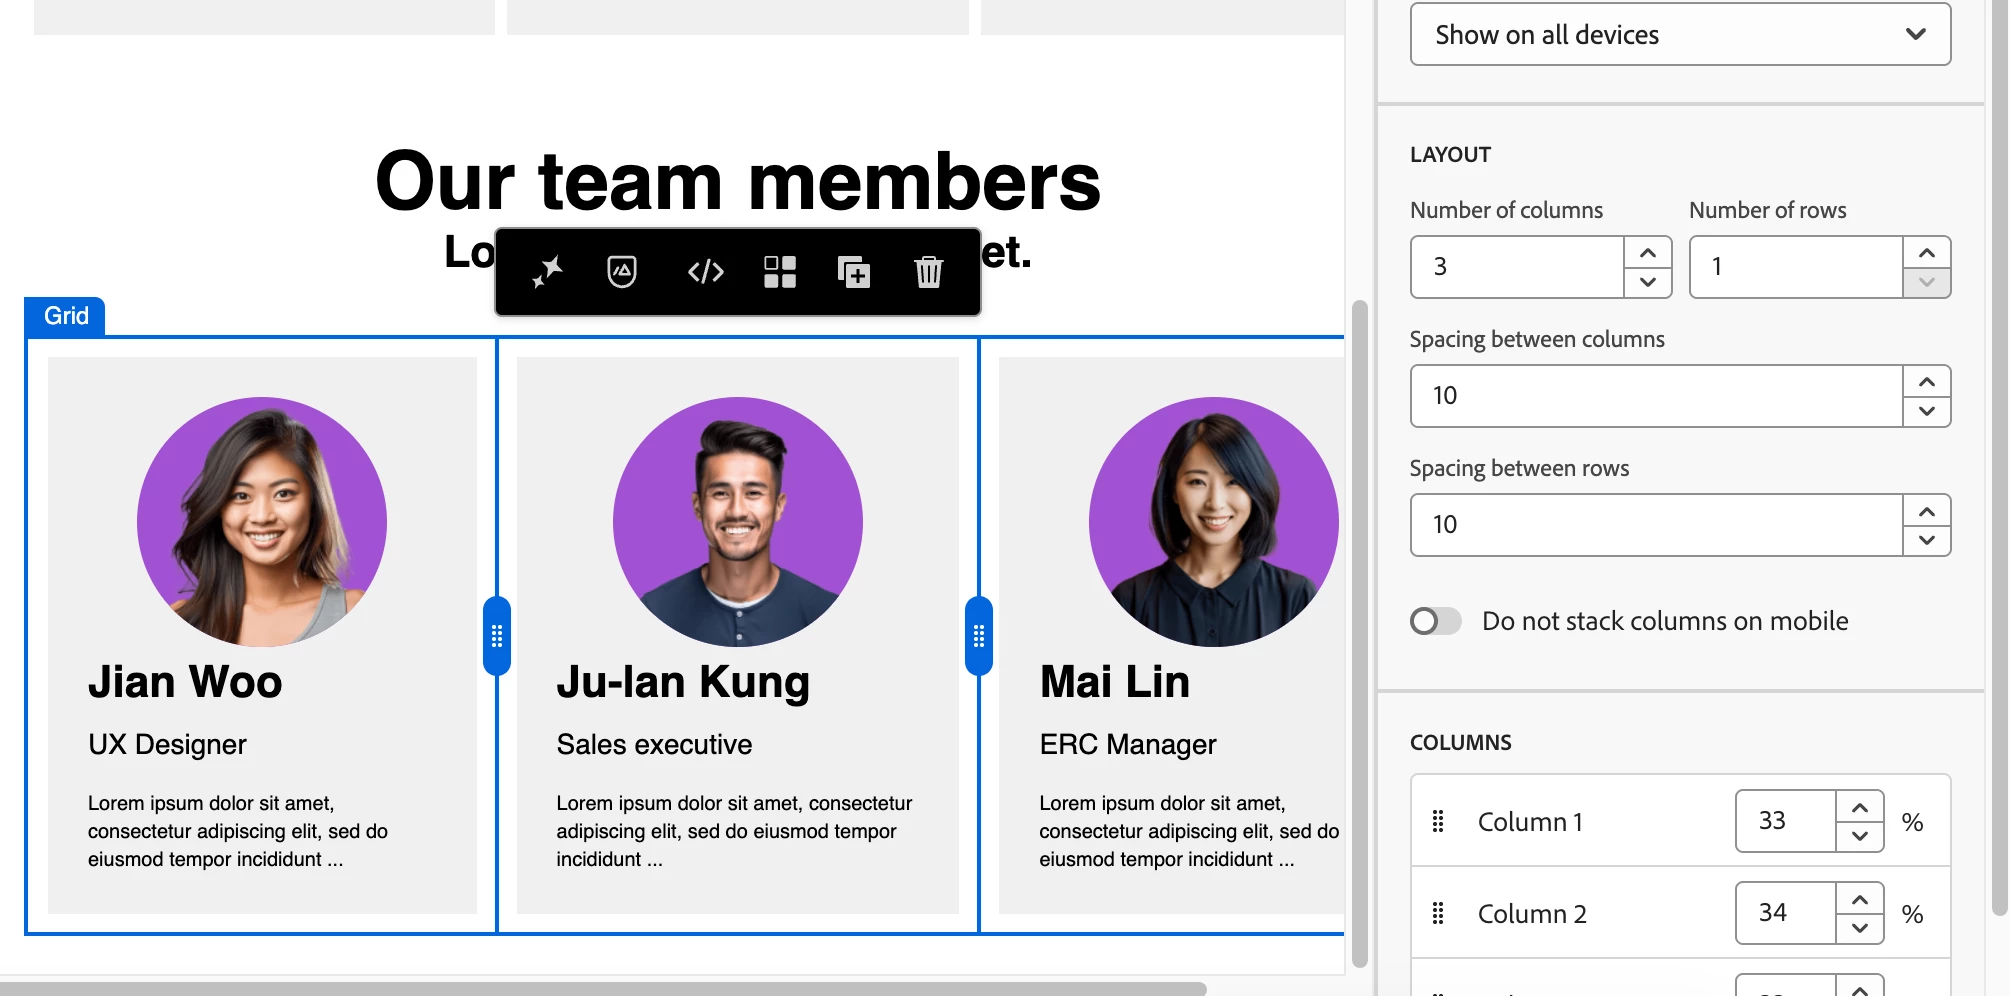Click the resize handle between Ju-lan Kung and Mai Lin
This screenshot has width=2010, height=996.
979,636
